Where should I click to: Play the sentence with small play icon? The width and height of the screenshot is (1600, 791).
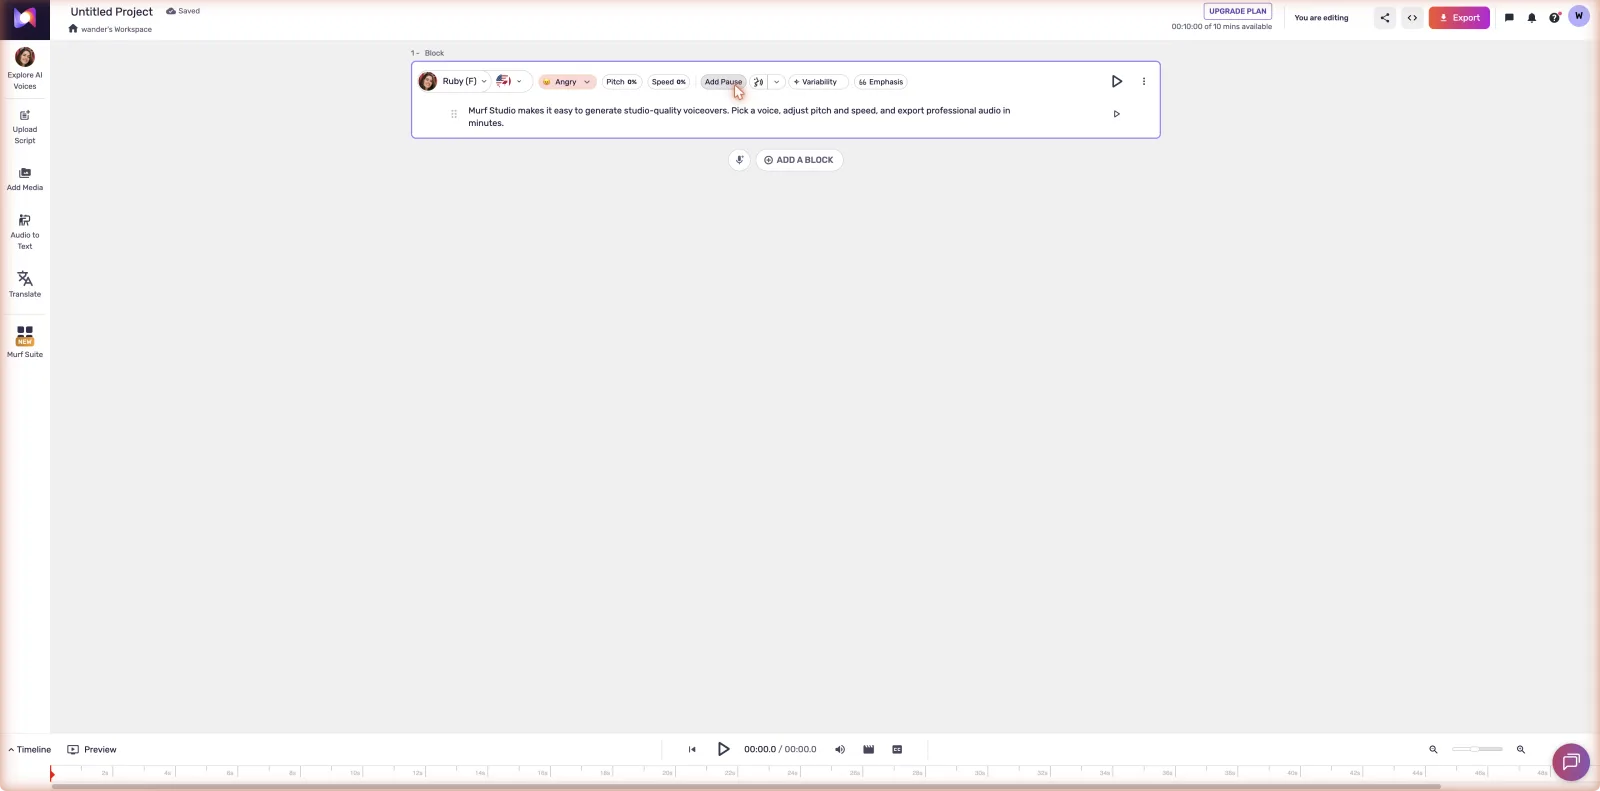point(1117,114)
